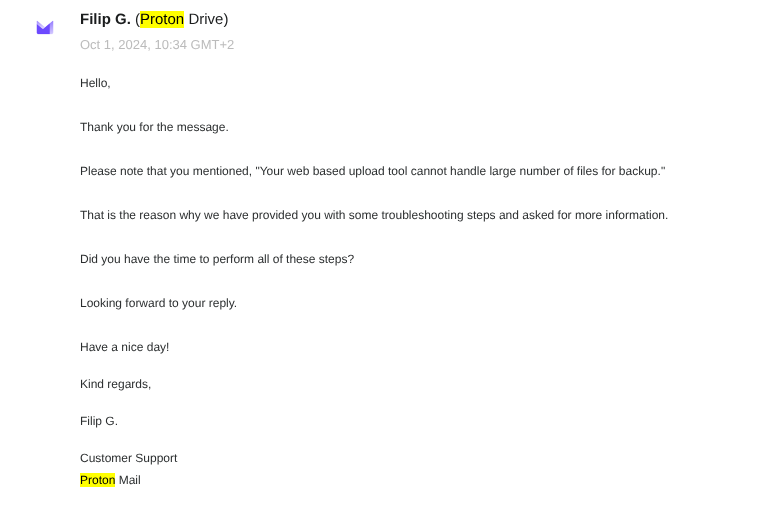Click the Hello greeting line

click(95, 83)
